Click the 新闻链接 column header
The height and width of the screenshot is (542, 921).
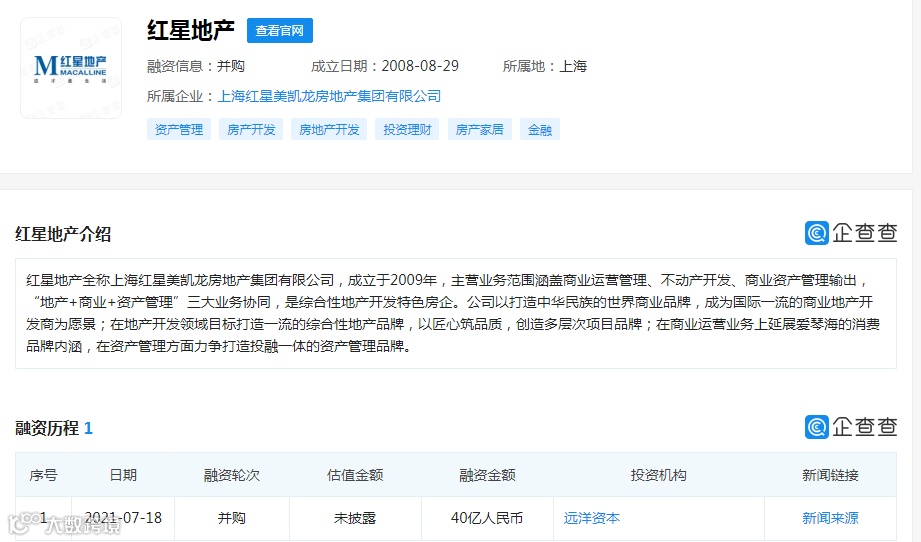(830, 475)
